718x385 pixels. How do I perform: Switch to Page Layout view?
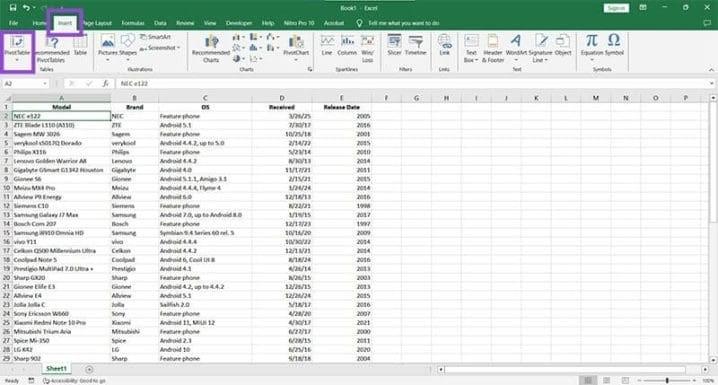point(607,380)
